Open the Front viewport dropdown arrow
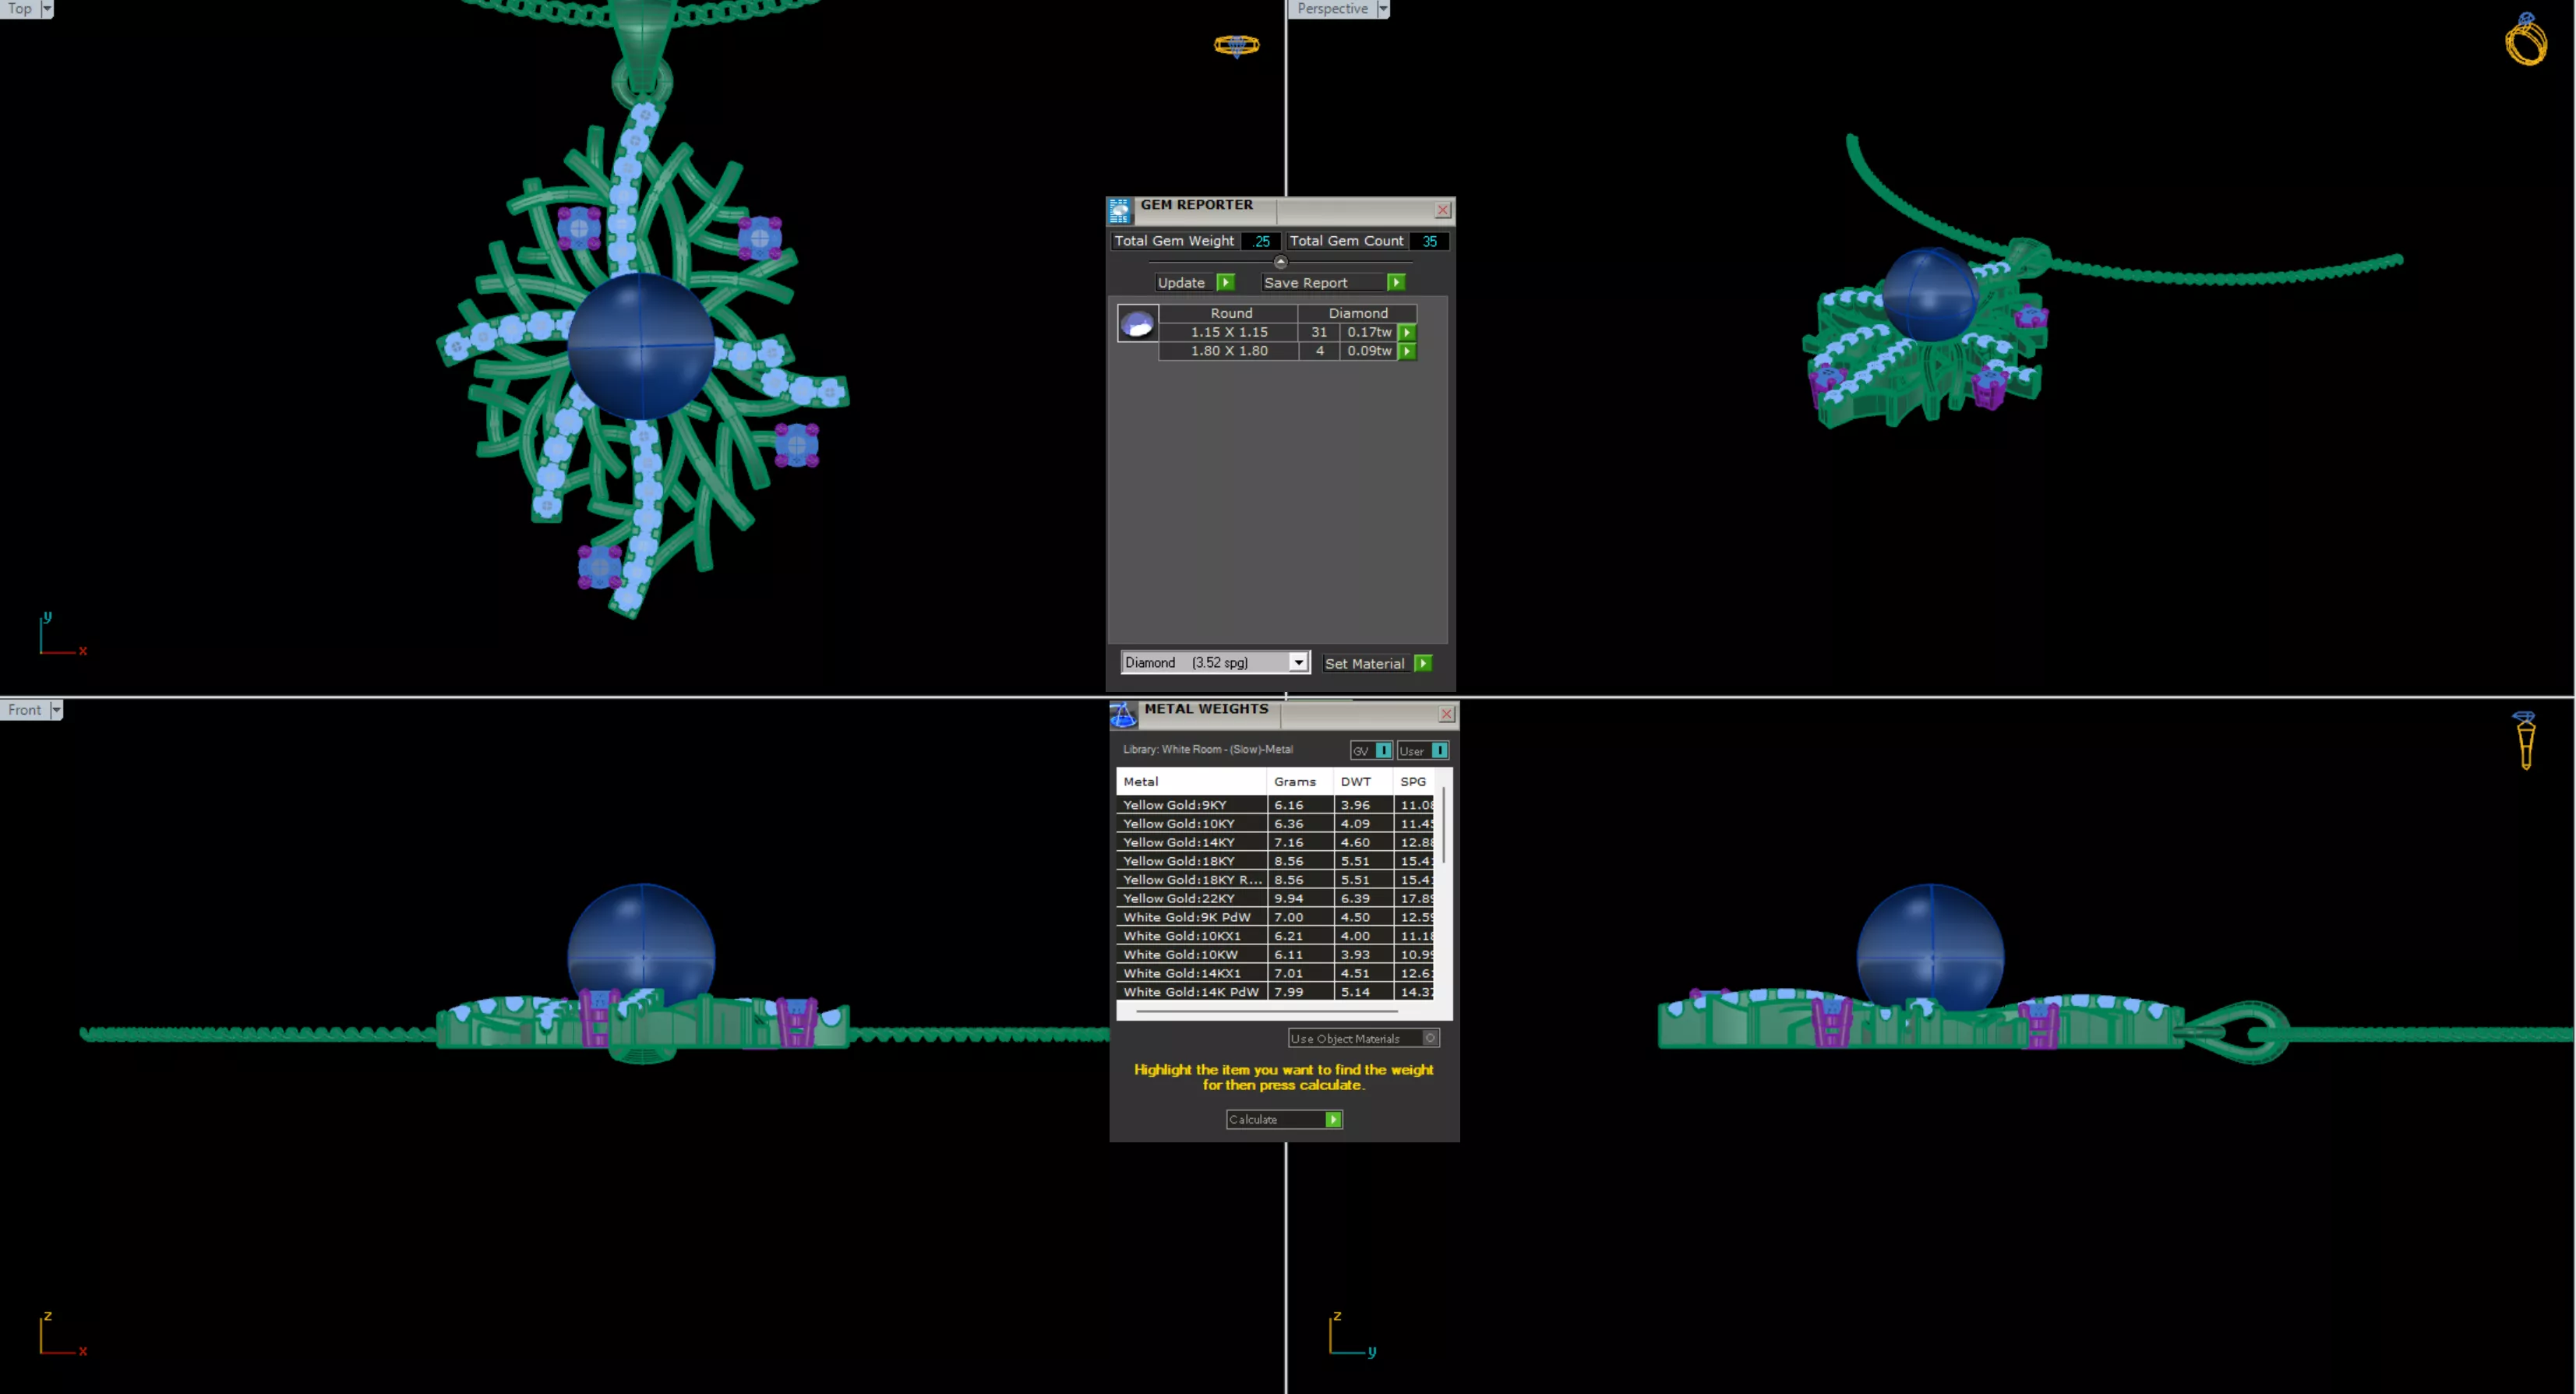This screenshot has height=1394, width=2576. pyautogui.click(x=56, y=710)
